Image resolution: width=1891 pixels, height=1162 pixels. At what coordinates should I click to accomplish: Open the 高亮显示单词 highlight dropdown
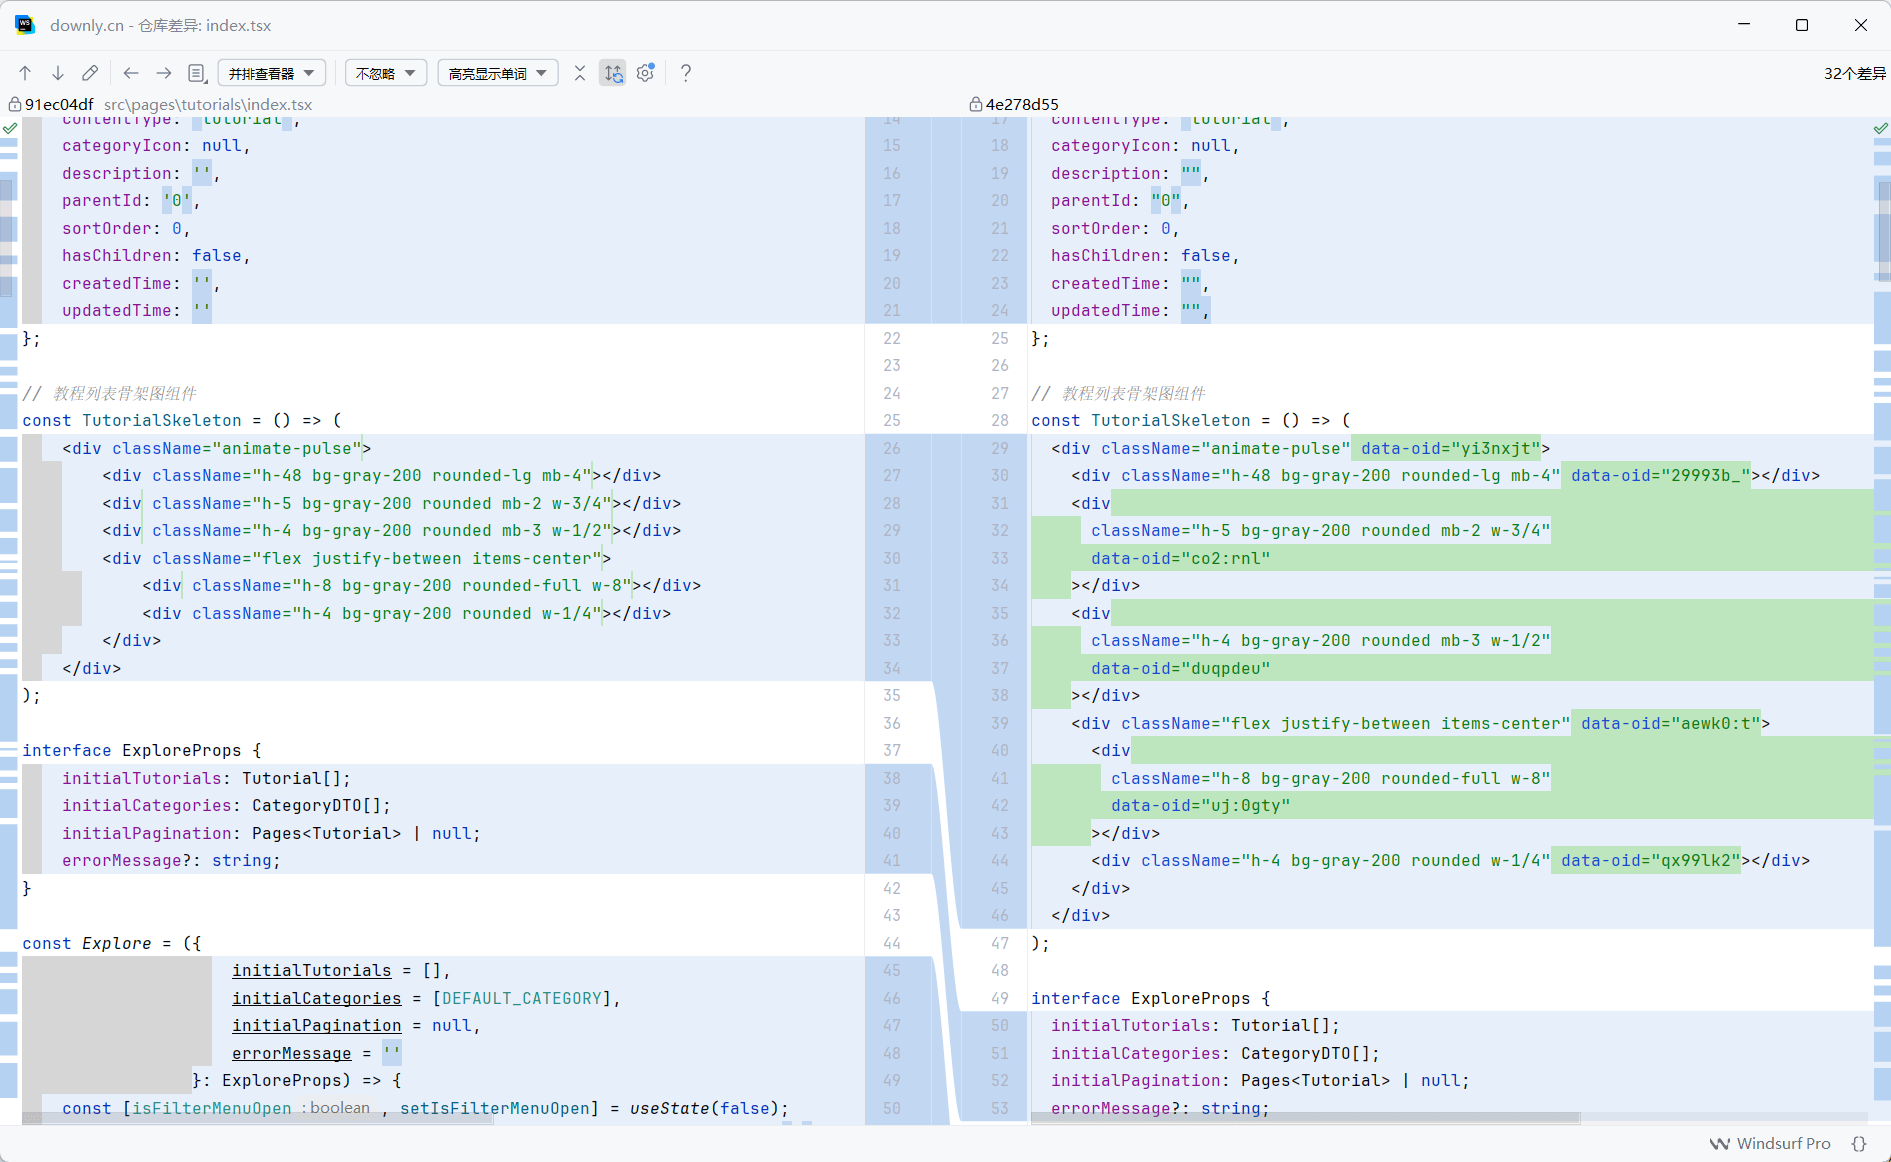(497, 73)
